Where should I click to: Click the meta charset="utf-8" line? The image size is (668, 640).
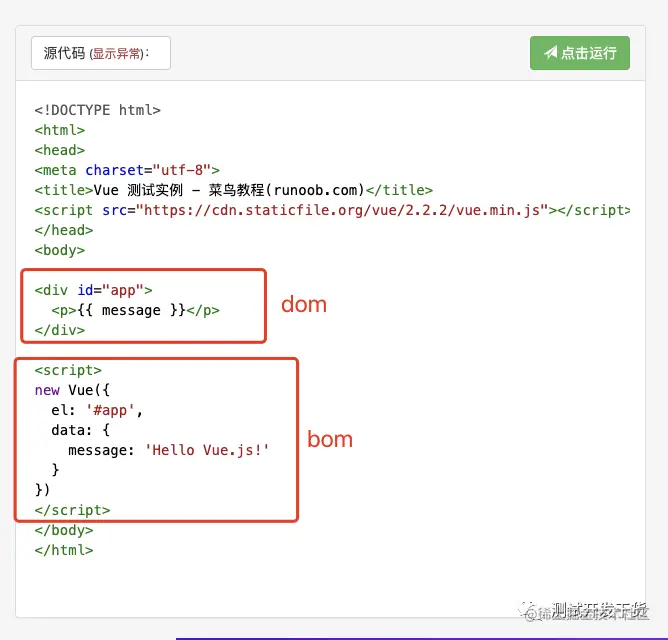pyautogui.click(x=127, y=170)
